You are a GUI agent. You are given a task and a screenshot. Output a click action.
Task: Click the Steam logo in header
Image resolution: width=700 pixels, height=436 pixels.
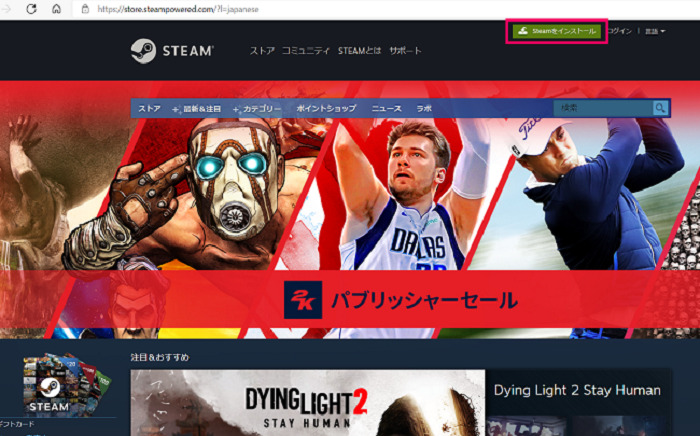(x=172, y=51)
